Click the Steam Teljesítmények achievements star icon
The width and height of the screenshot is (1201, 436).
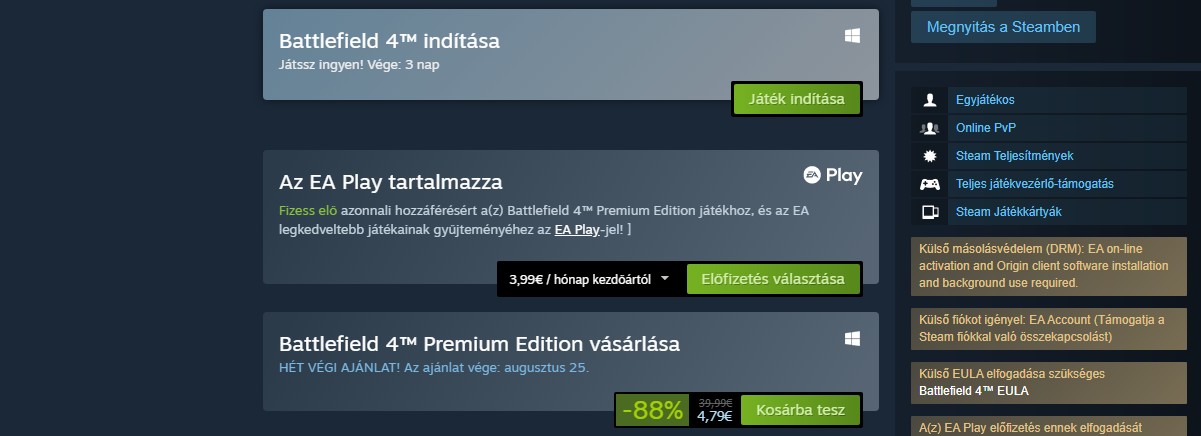coord(930,156)
